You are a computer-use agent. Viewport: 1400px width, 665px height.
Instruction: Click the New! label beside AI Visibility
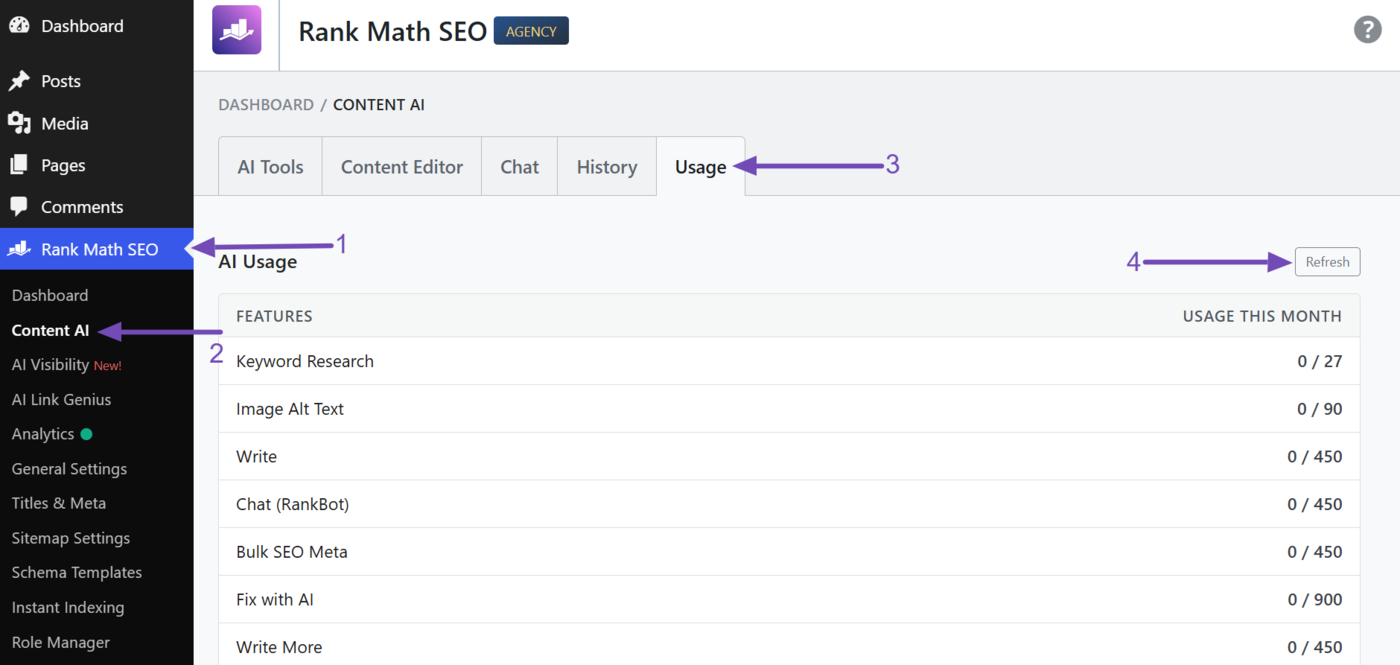click(x=108, y=366)
